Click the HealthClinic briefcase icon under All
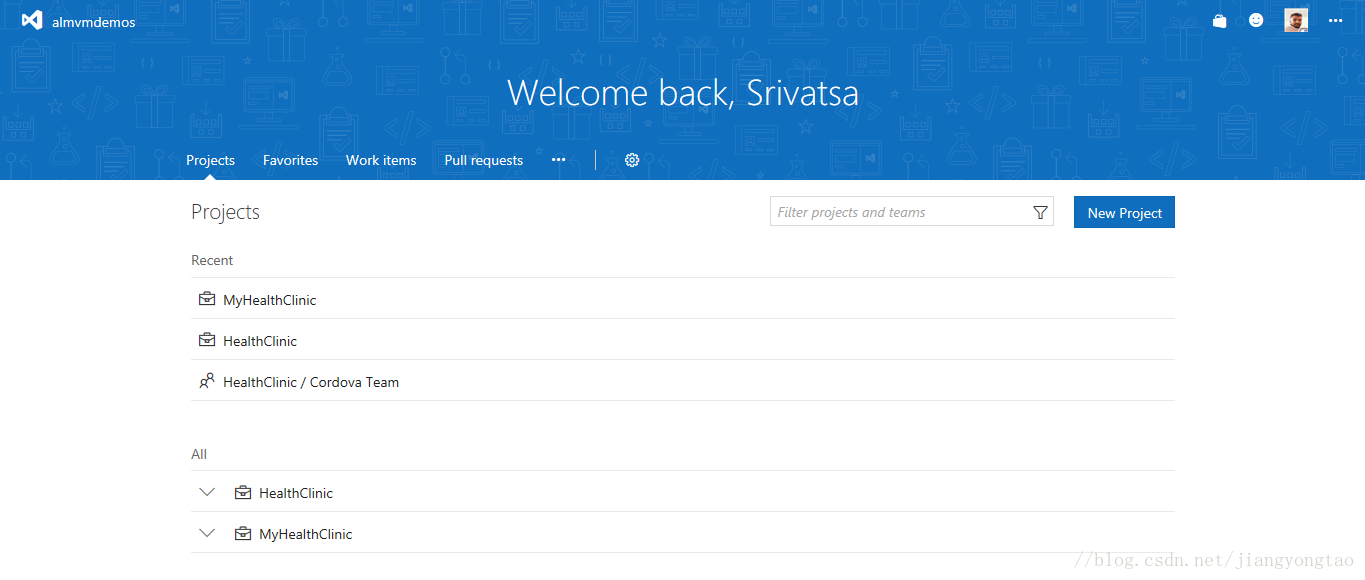The image size is (1365, 580). (x=243, y=492)
